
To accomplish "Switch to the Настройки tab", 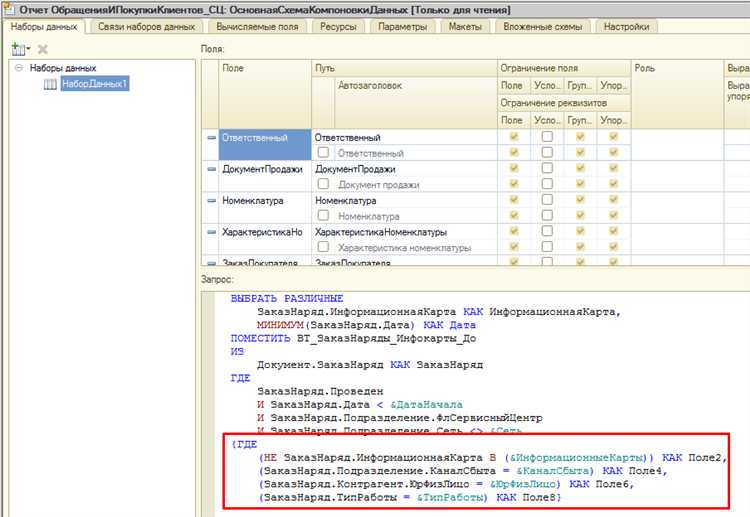I will tap(627, 27).
